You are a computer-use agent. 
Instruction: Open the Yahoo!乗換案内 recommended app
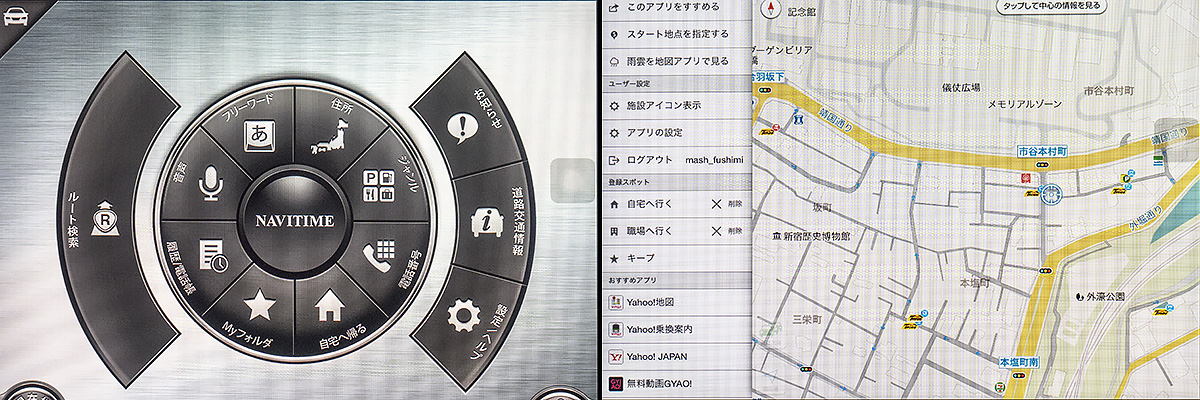pos(677,329)
